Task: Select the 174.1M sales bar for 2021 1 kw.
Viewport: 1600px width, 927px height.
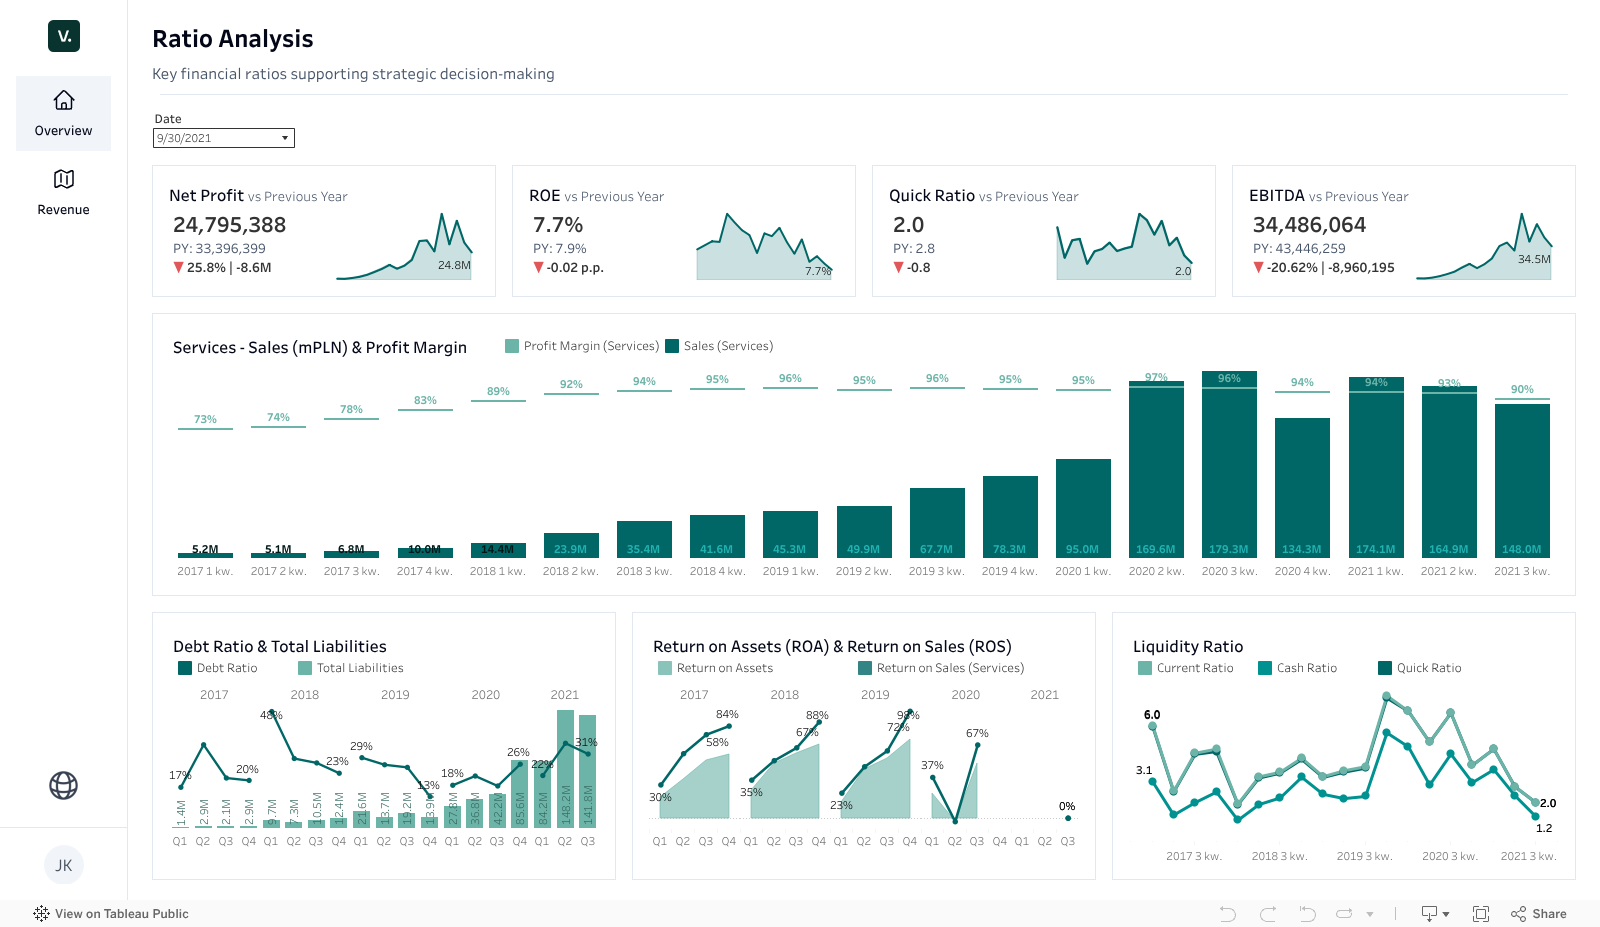Action: tap(1376, 467)
